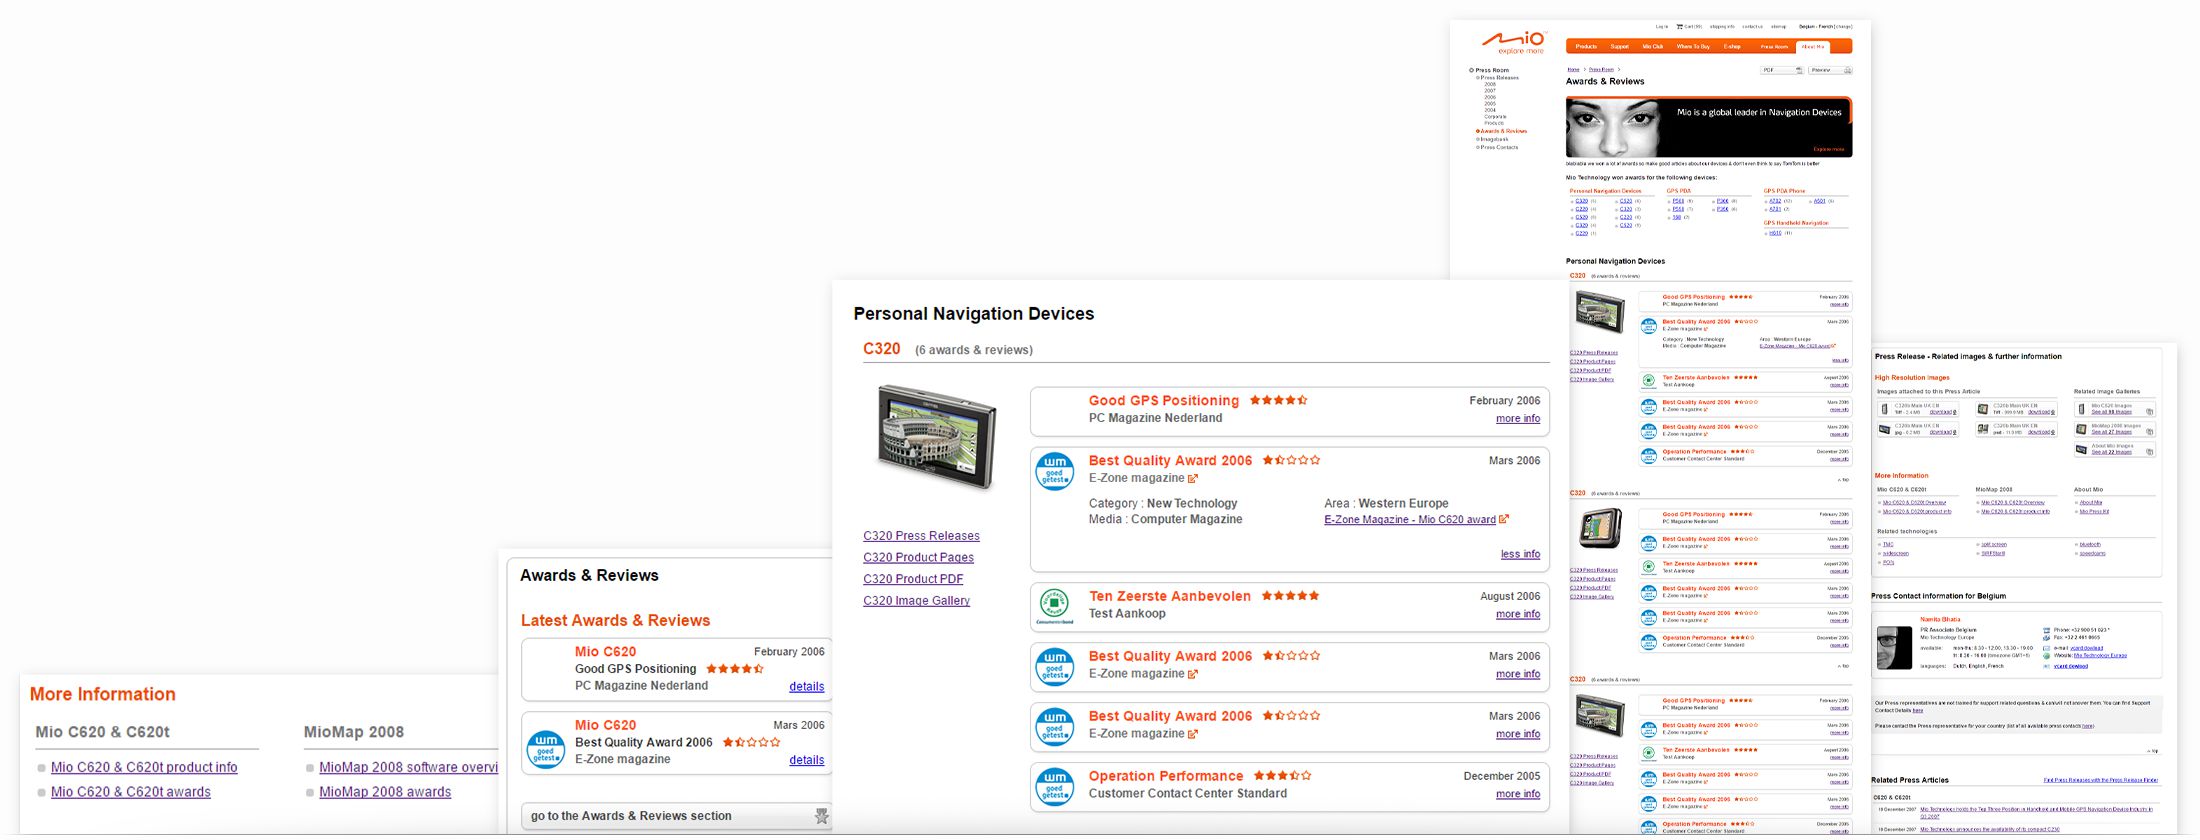Click the external link icon beside E-Zone magazine in the expanded card

1193,478
